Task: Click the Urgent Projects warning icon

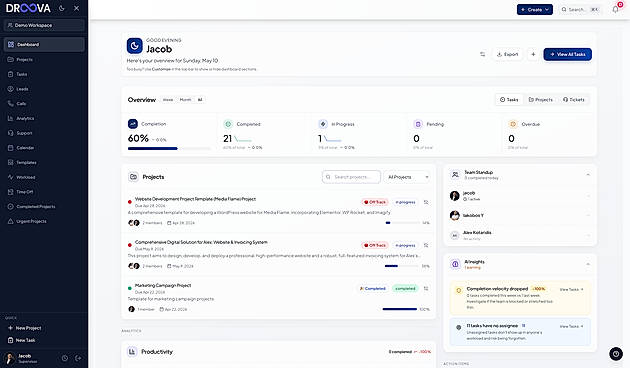Action: tap(10, 221)
